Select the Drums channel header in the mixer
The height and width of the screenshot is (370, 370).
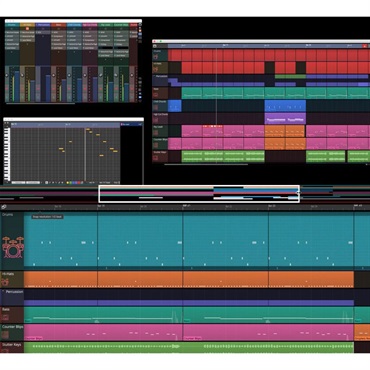pos(12,25)
